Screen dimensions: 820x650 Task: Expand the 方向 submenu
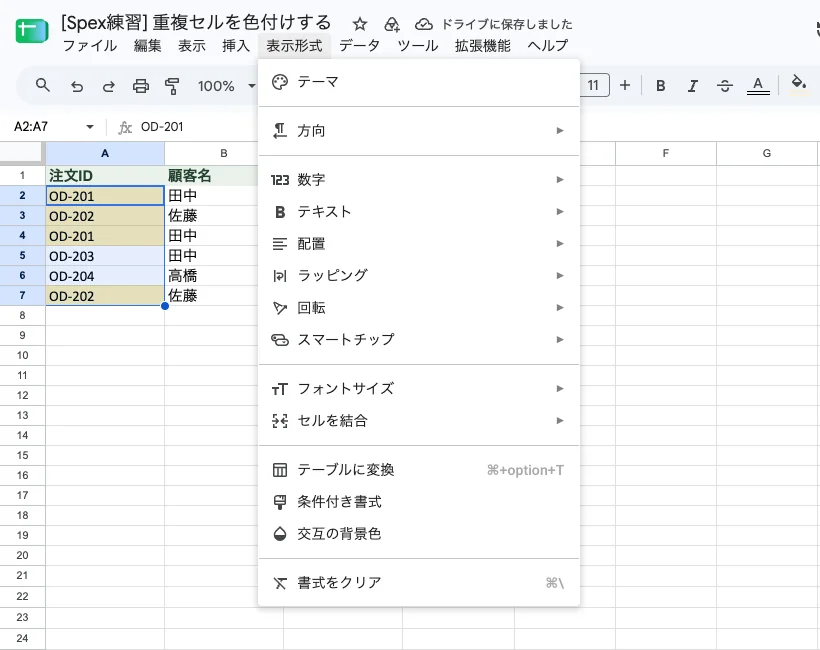click(419, 131)
